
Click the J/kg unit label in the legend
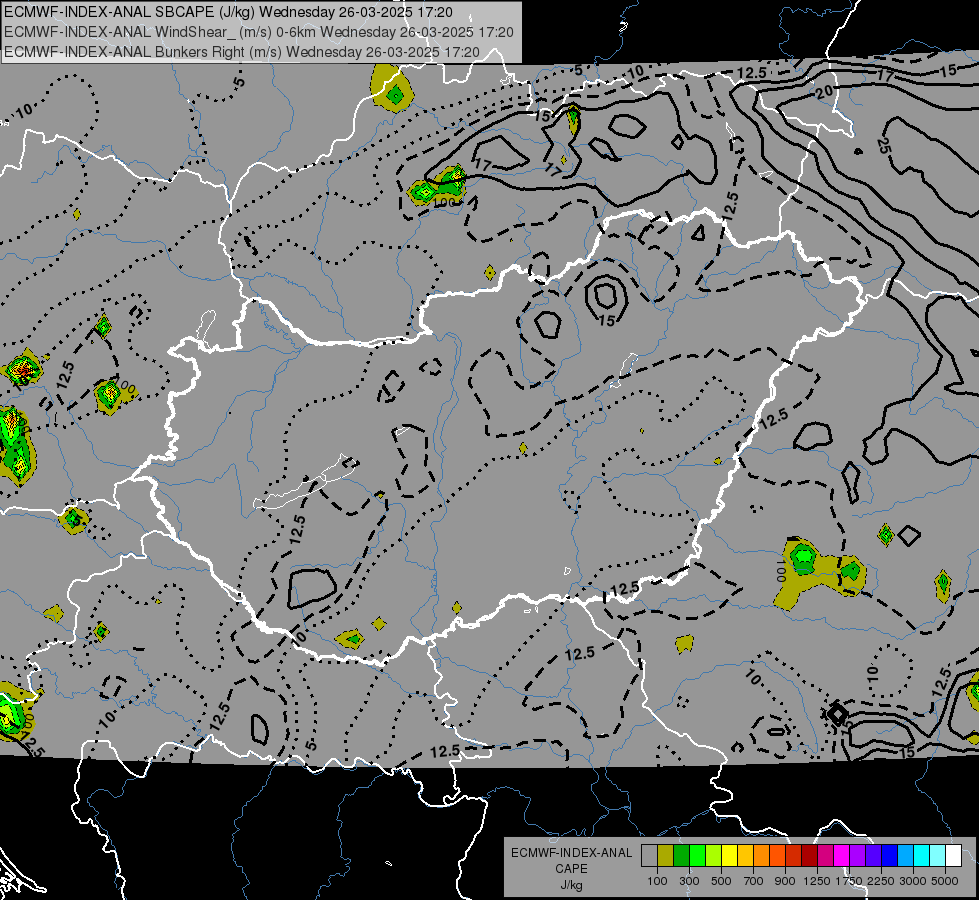pos(571,885)
